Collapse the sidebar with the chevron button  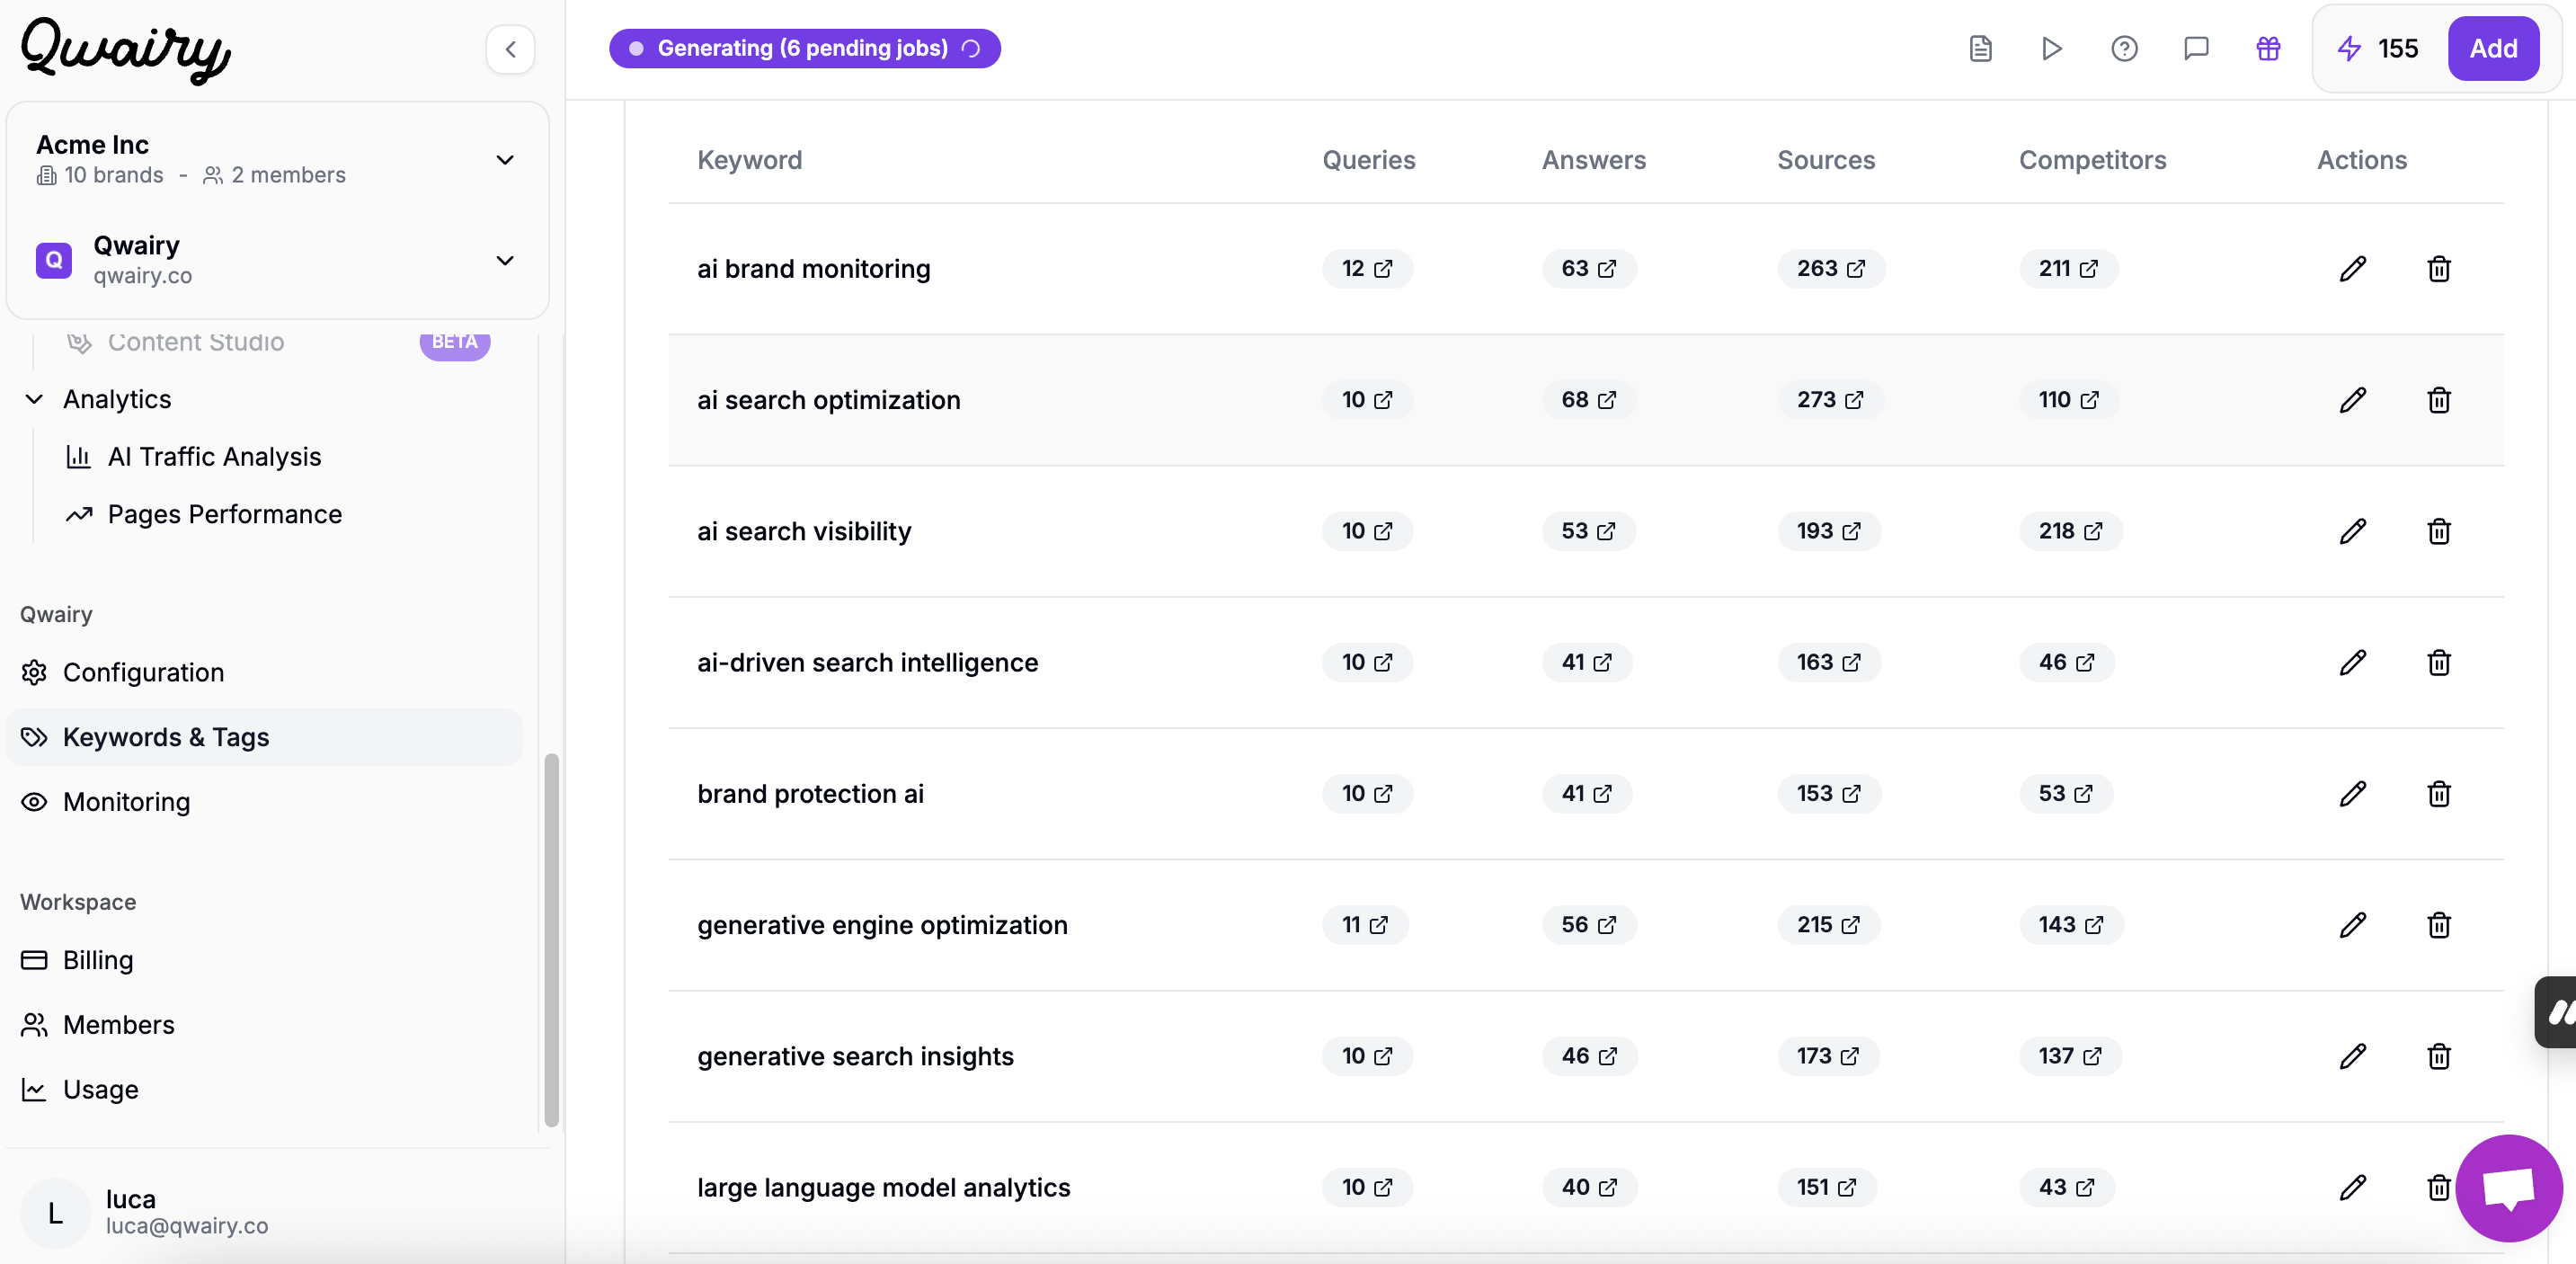(510, 49)
